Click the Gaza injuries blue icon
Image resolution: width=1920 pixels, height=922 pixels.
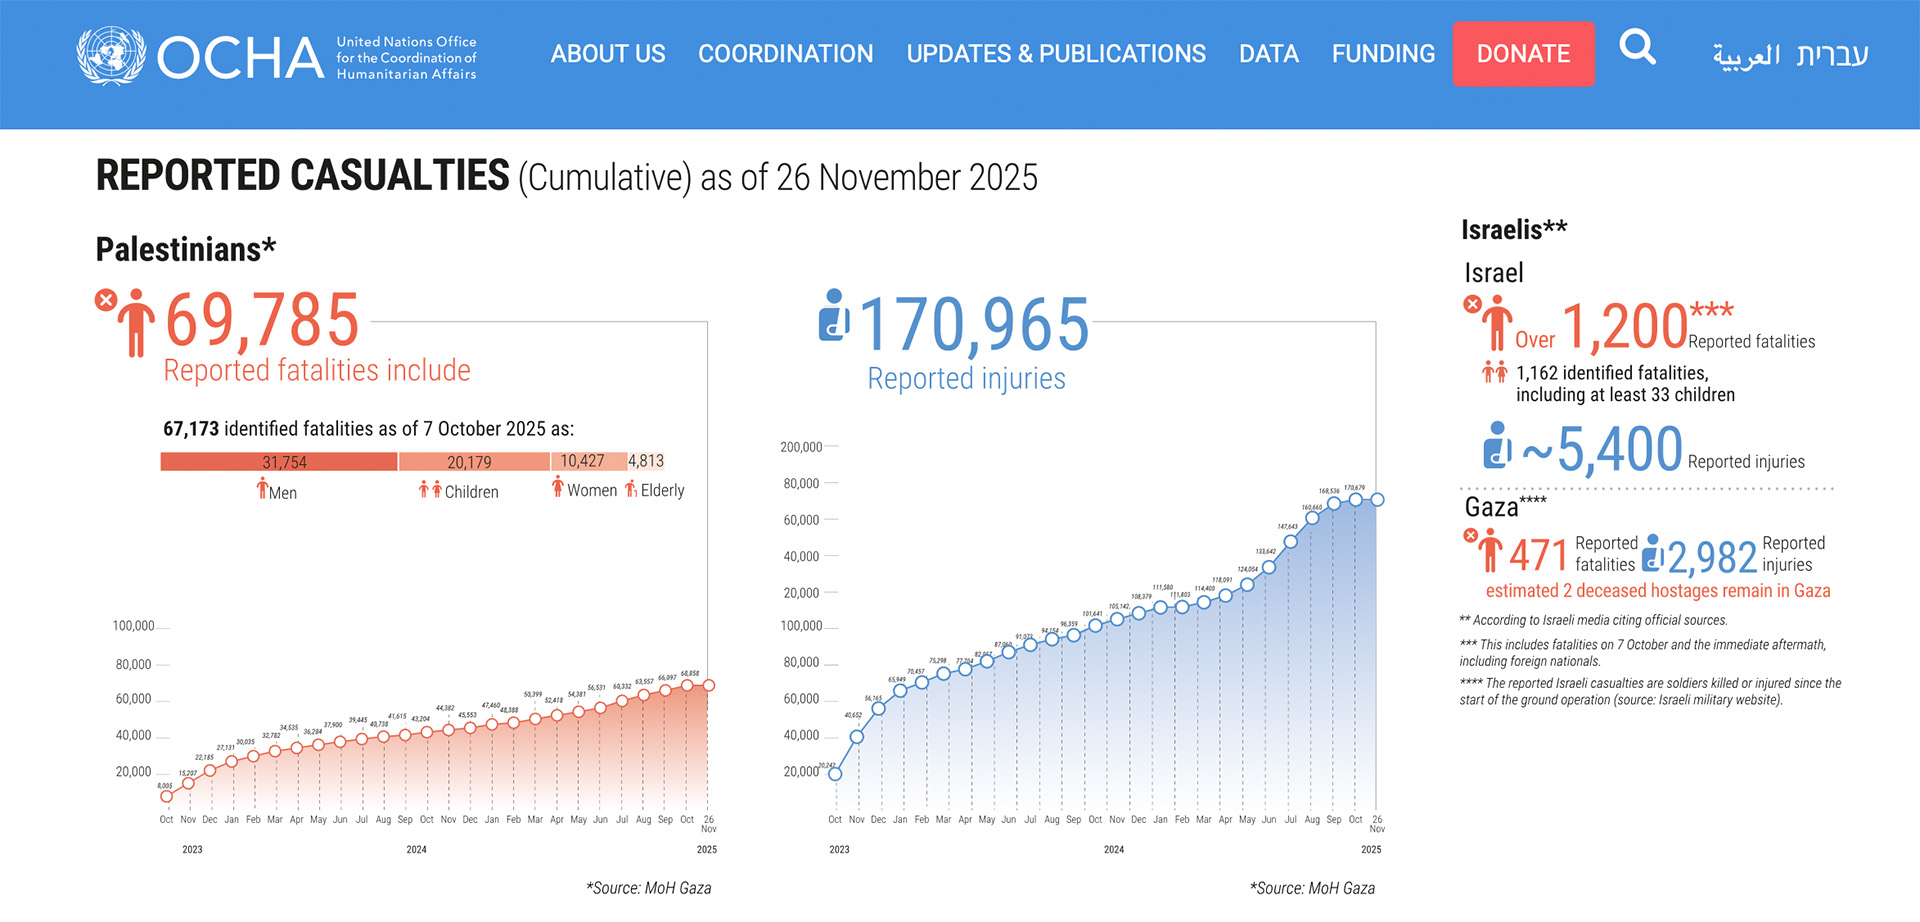pyautogui.click(x=1653, y=553)
